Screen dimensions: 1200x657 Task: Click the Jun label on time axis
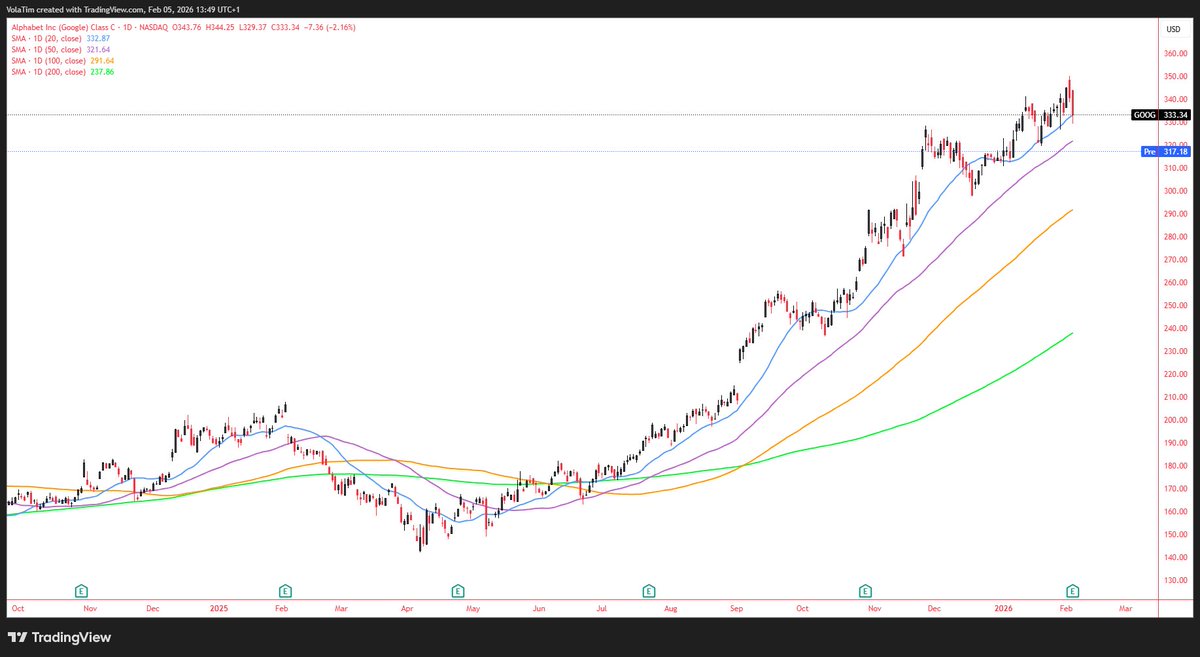click(540, 607)
